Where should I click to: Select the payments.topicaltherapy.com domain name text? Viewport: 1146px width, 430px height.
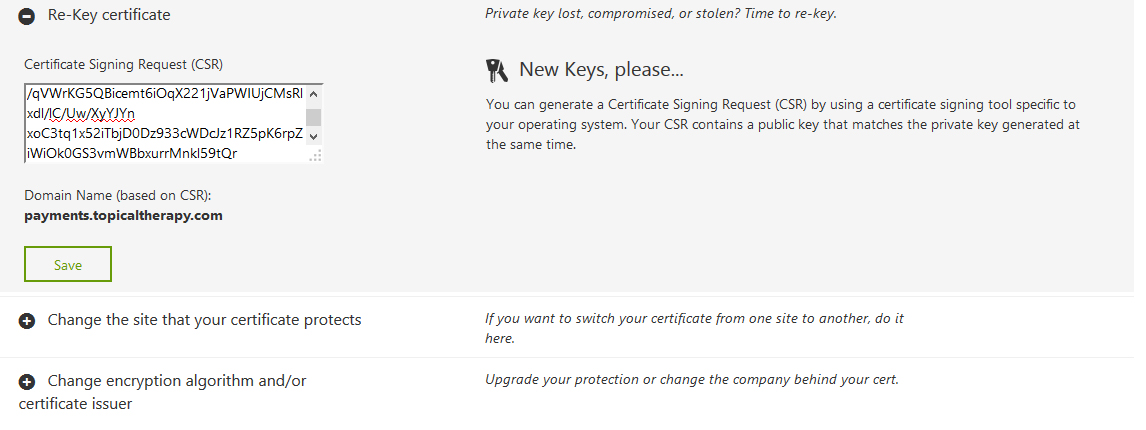point(124,216)
